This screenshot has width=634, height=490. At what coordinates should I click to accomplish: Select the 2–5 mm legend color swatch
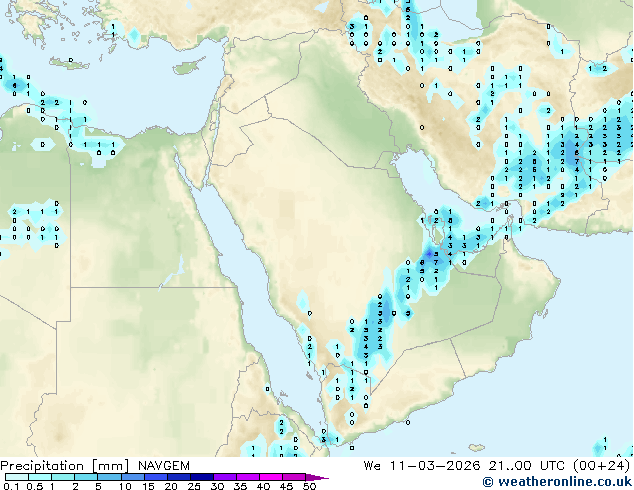[86, 477]
